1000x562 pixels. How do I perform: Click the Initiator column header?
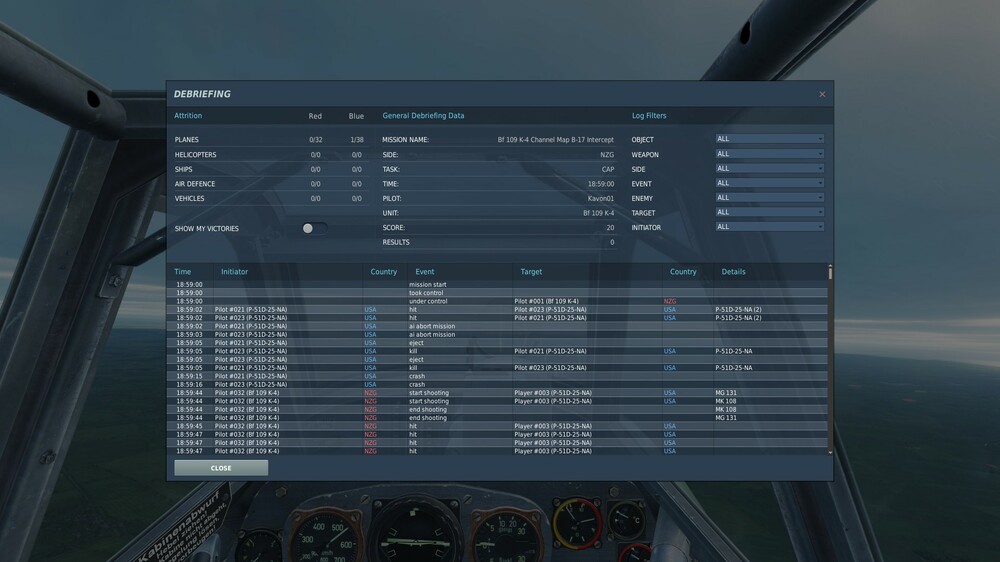coord(234,272)
